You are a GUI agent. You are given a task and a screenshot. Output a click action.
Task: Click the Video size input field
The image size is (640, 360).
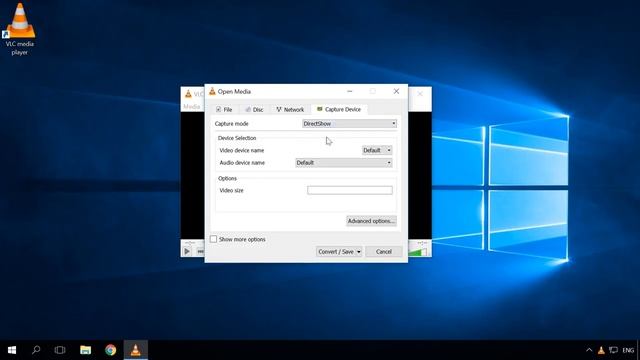click(350, 190)
